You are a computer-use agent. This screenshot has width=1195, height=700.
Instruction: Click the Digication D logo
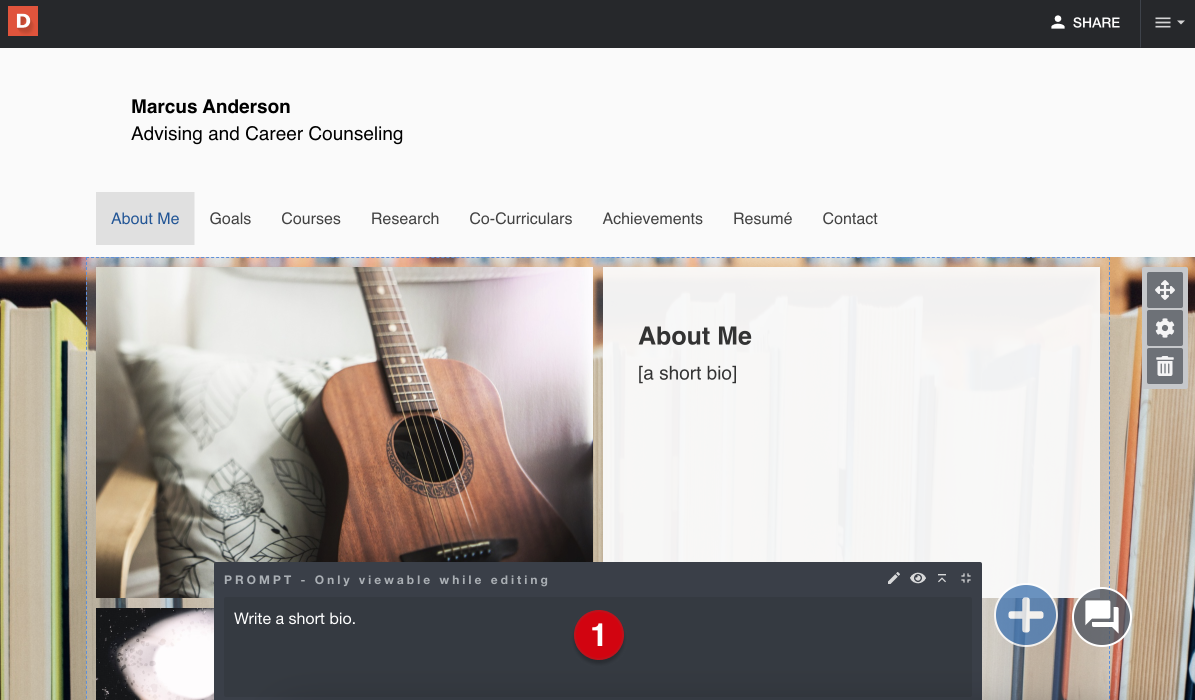(23, 21)
